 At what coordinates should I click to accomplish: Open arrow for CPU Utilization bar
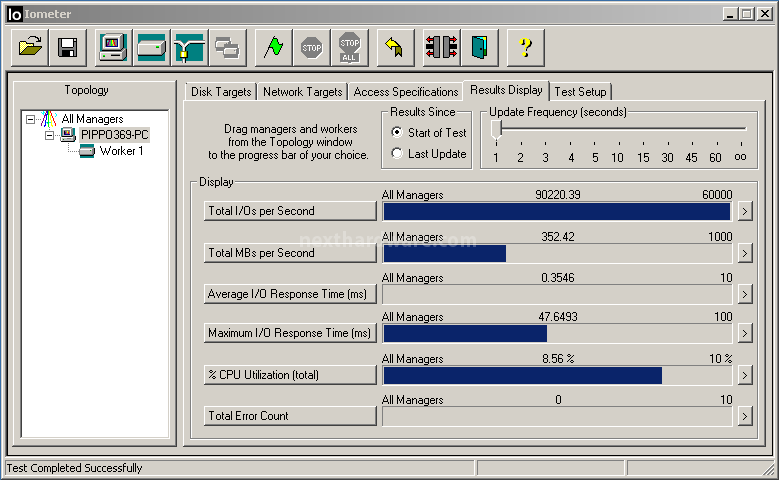coord(744,376)
